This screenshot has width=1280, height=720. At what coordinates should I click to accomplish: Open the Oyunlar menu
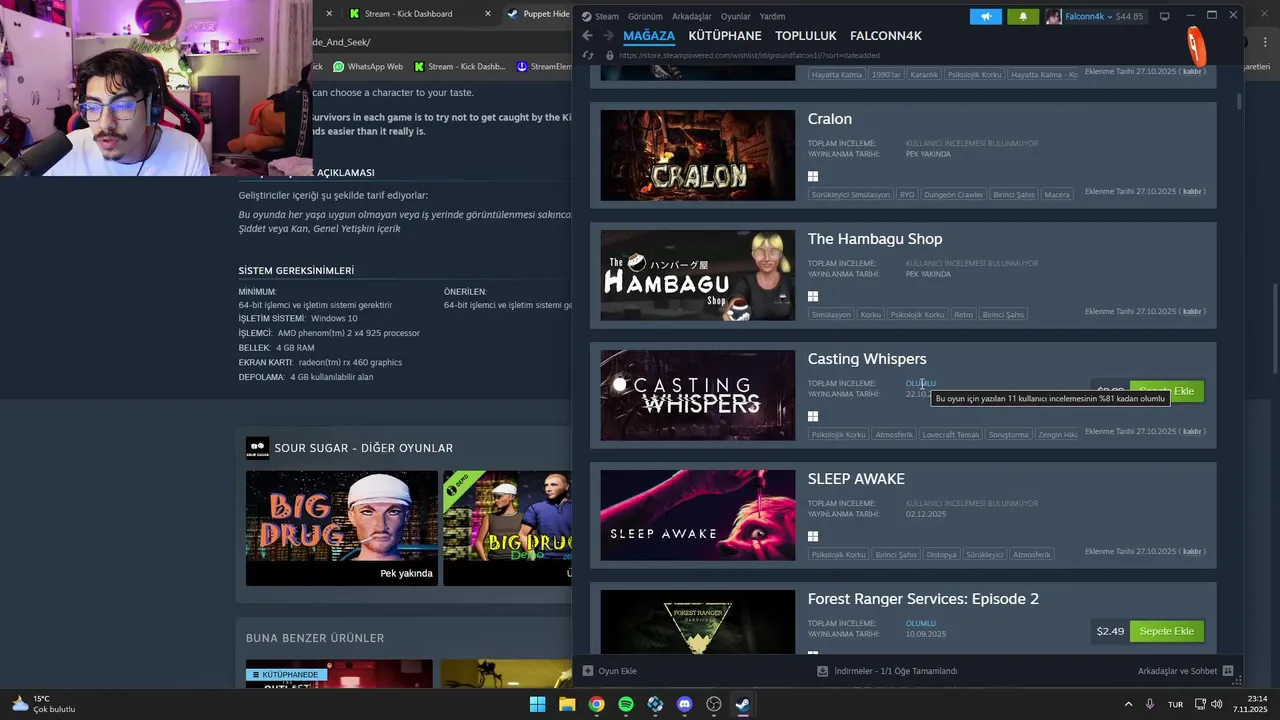(x=736, y=16)
